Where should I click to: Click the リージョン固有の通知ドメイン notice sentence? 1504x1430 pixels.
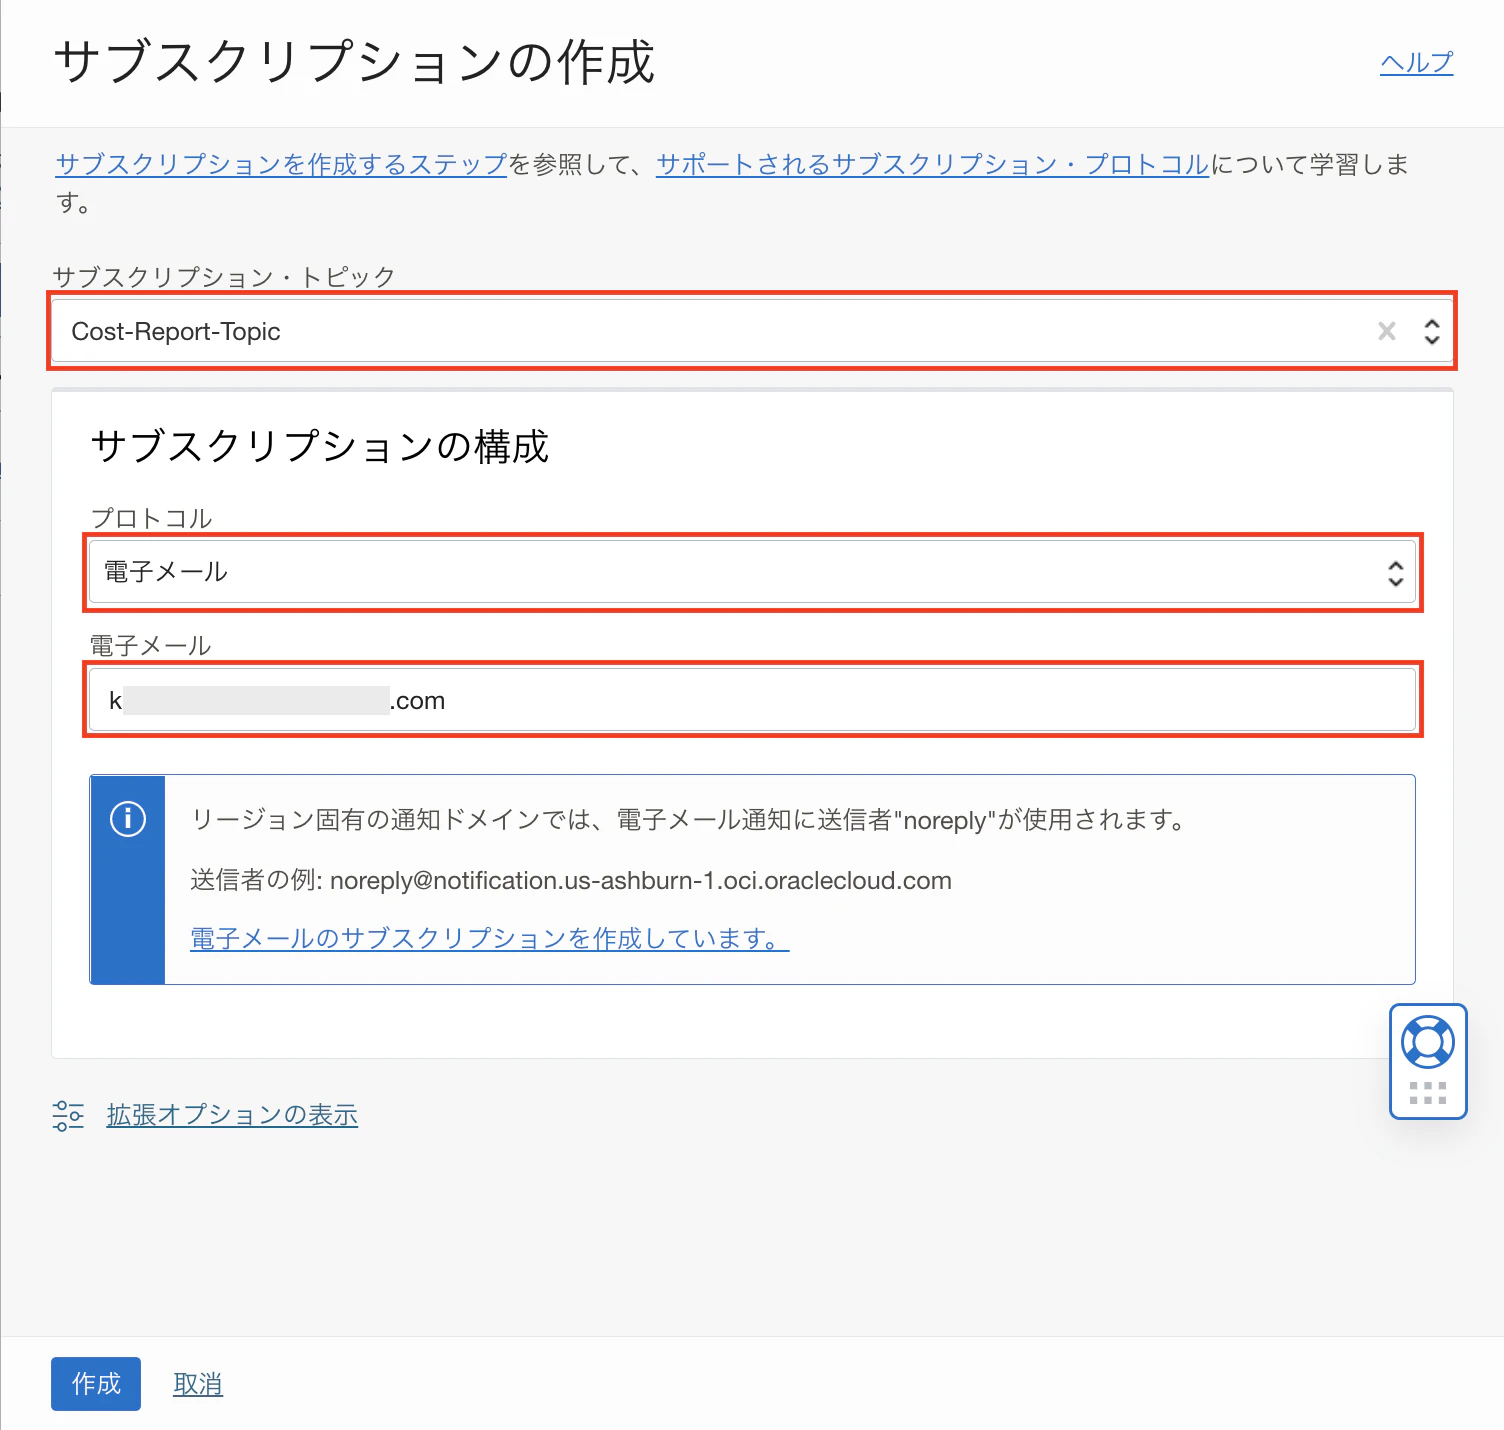688,820
